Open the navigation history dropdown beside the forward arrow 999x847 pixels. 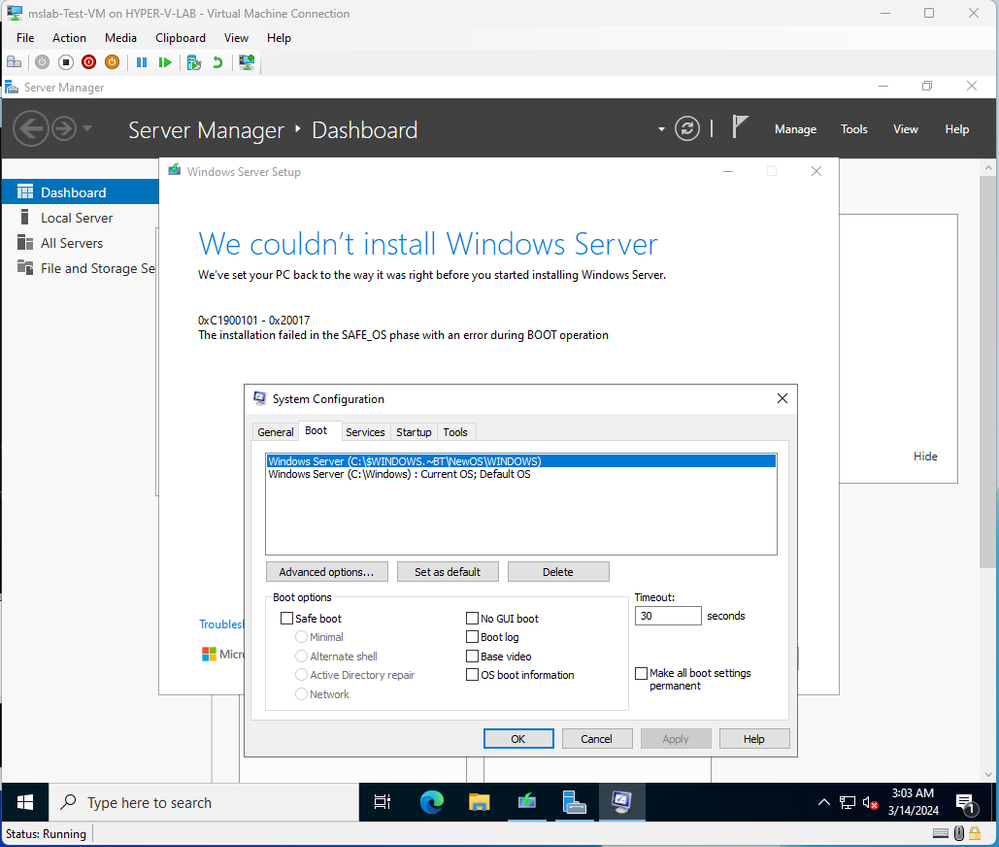(87, 128)
